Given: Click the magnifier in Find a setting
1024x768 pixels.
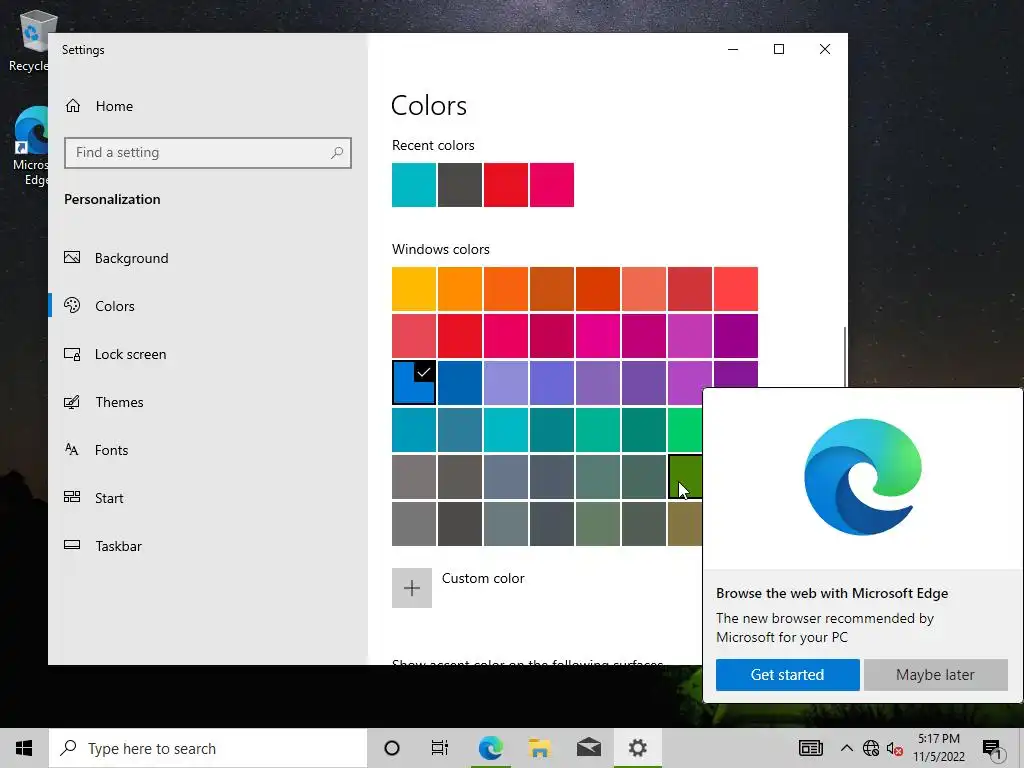Looking at the screenshot, I should pos(337,153).
